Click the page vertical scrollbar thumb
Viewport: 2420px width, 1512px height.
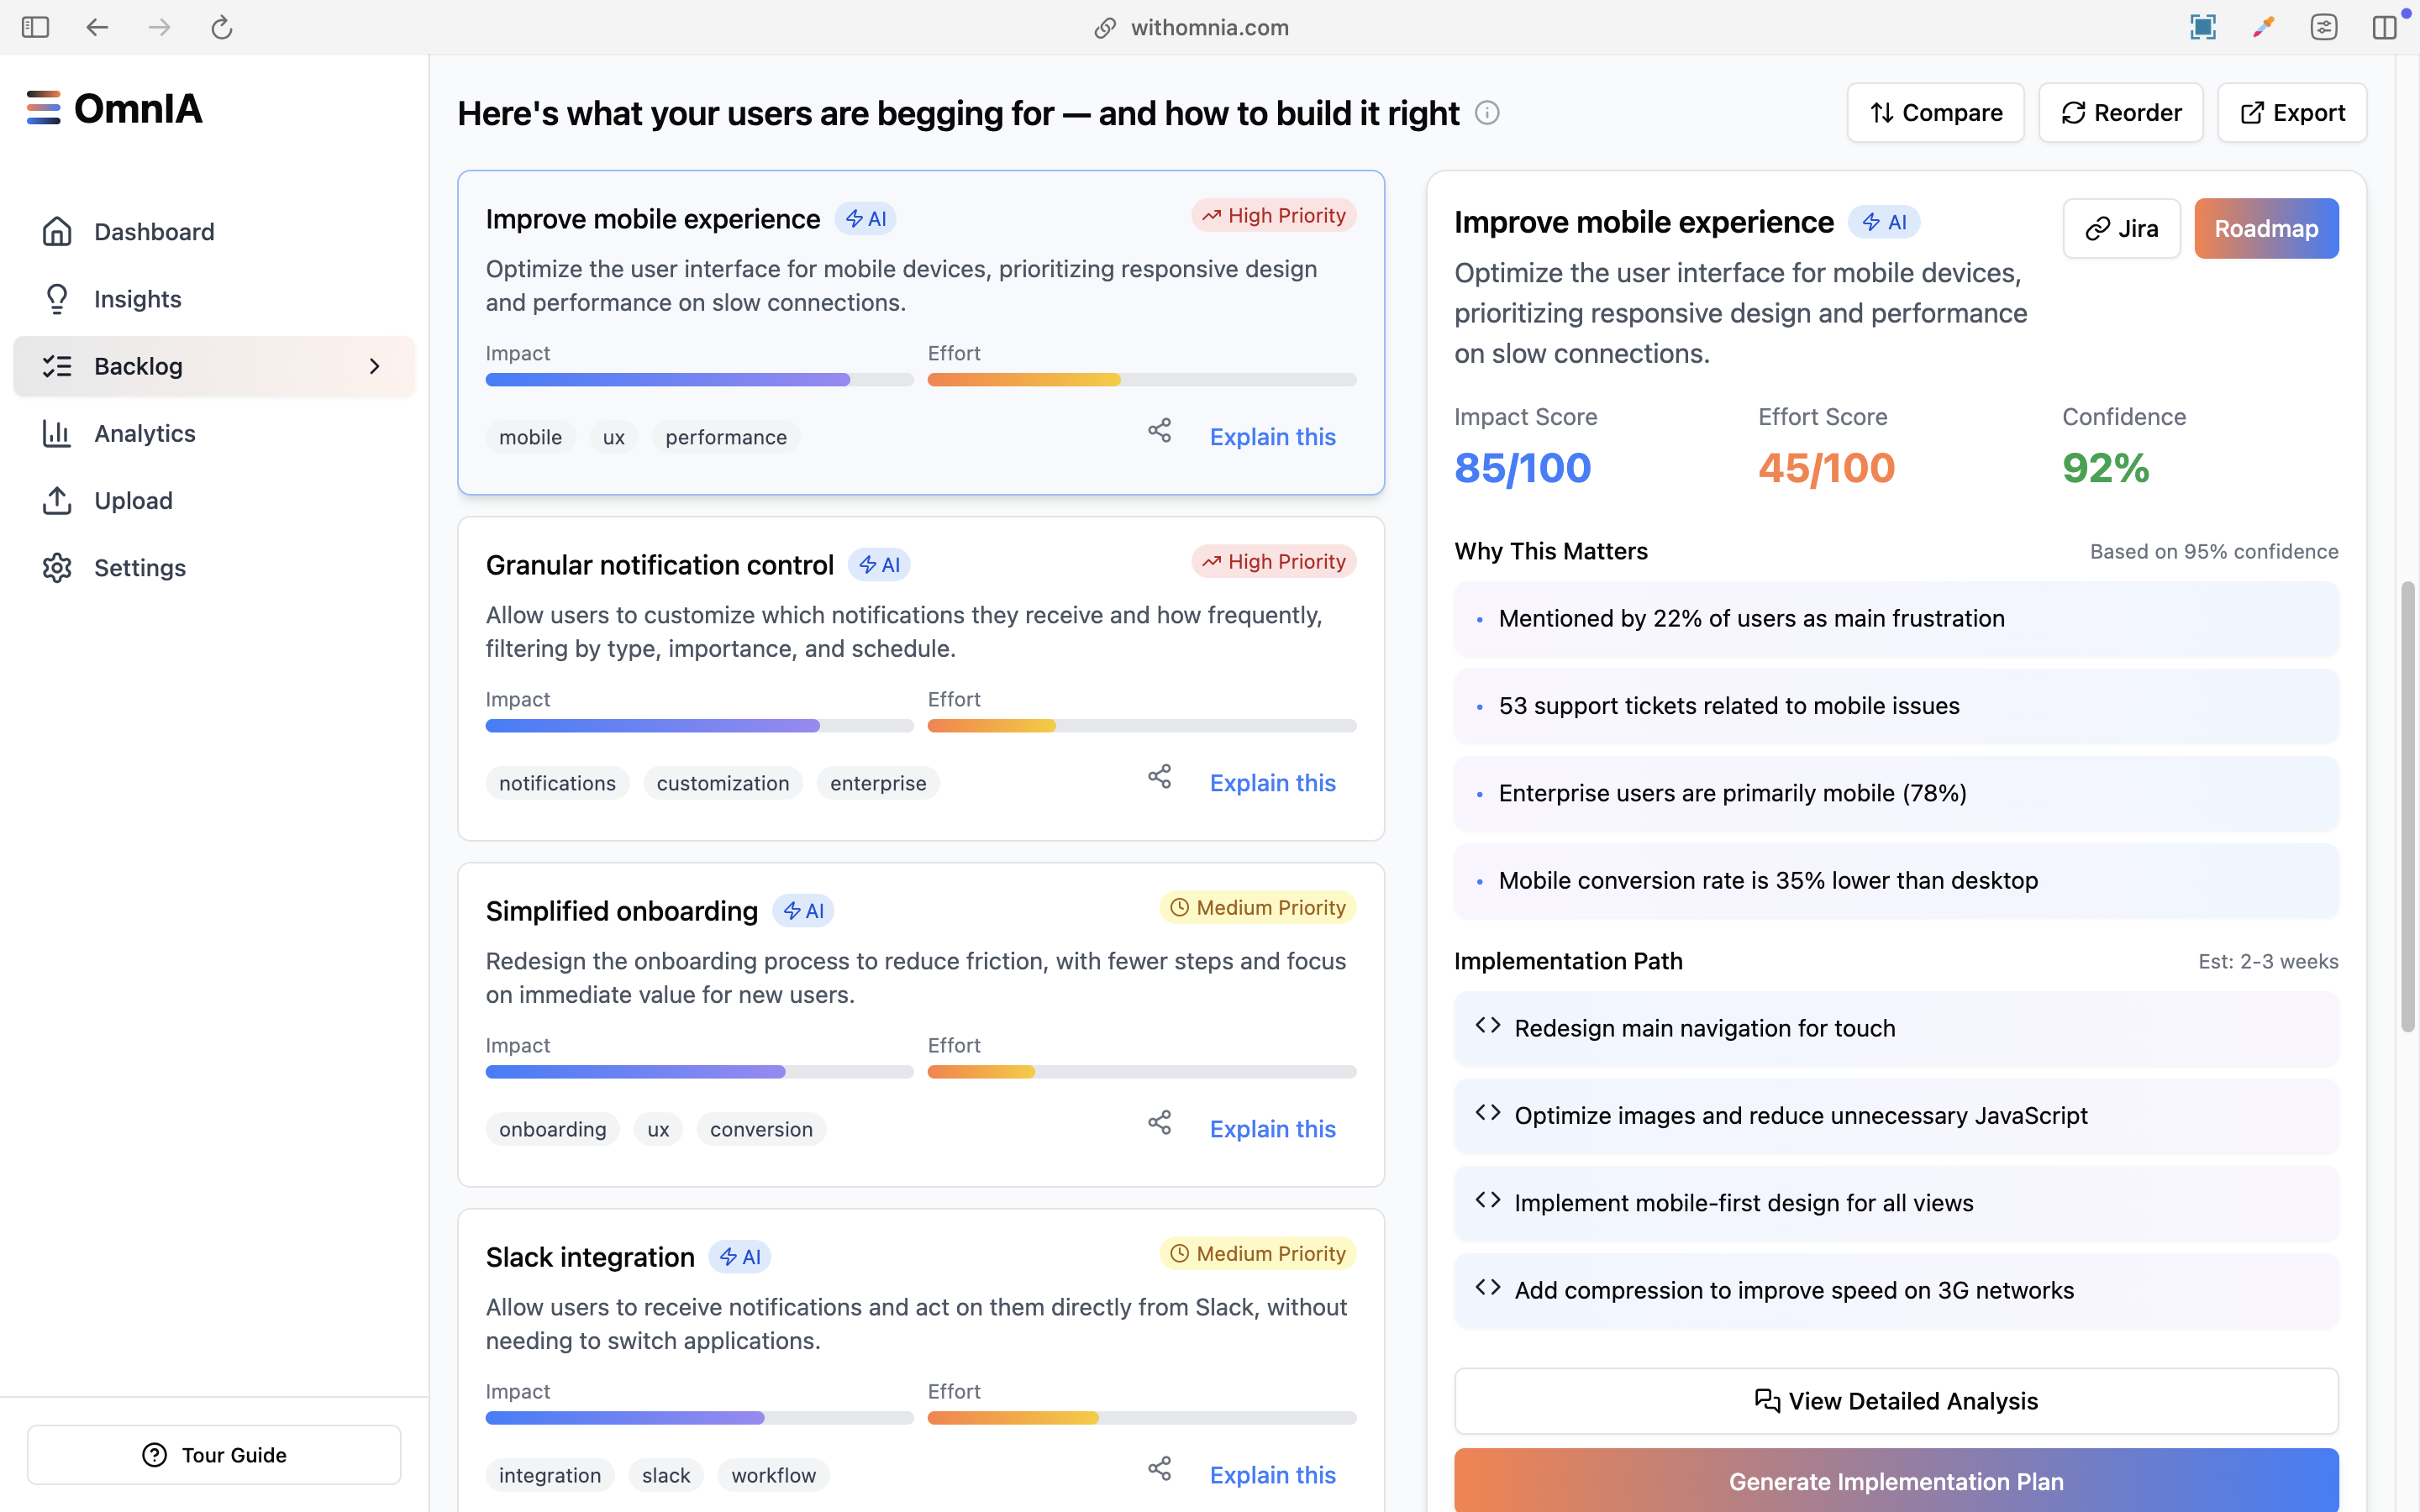[2407, 805]
